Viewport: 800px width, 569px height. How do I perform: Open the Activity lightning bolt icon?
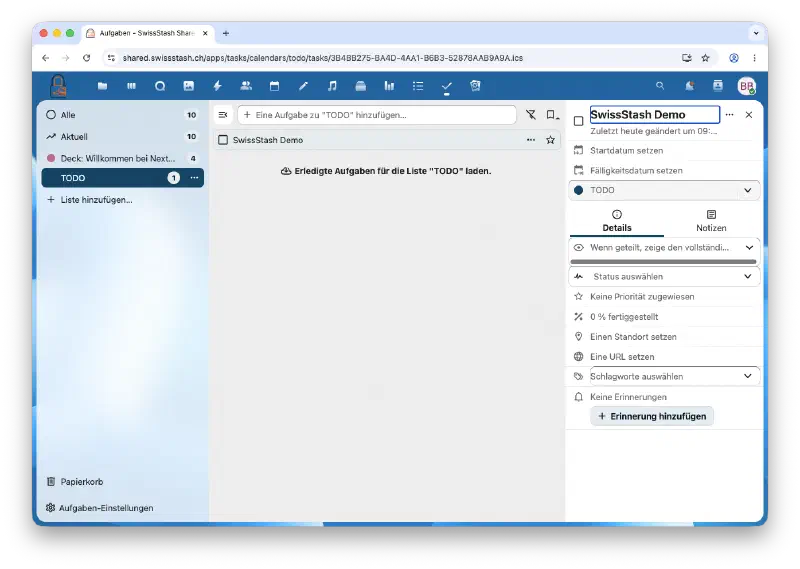coord(217,86)
